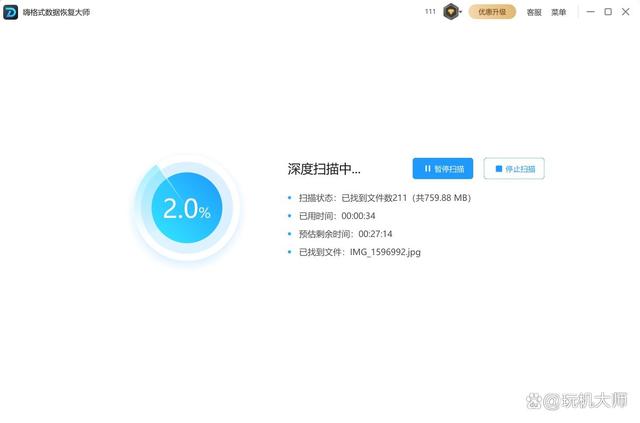Click the app logo icon in title bar
This screenshot has width=640, height=423.
[x=11, y=12]
